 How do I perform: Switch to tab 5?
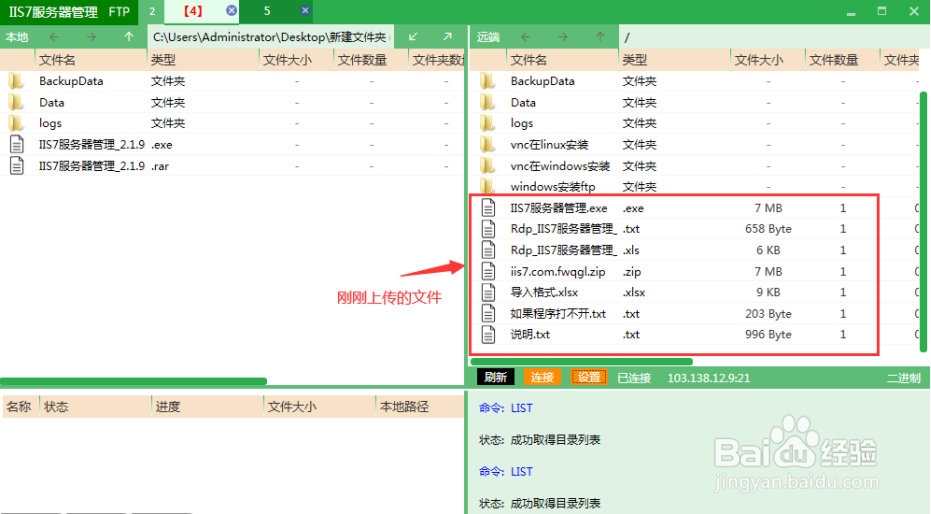(x=267, y=11)
